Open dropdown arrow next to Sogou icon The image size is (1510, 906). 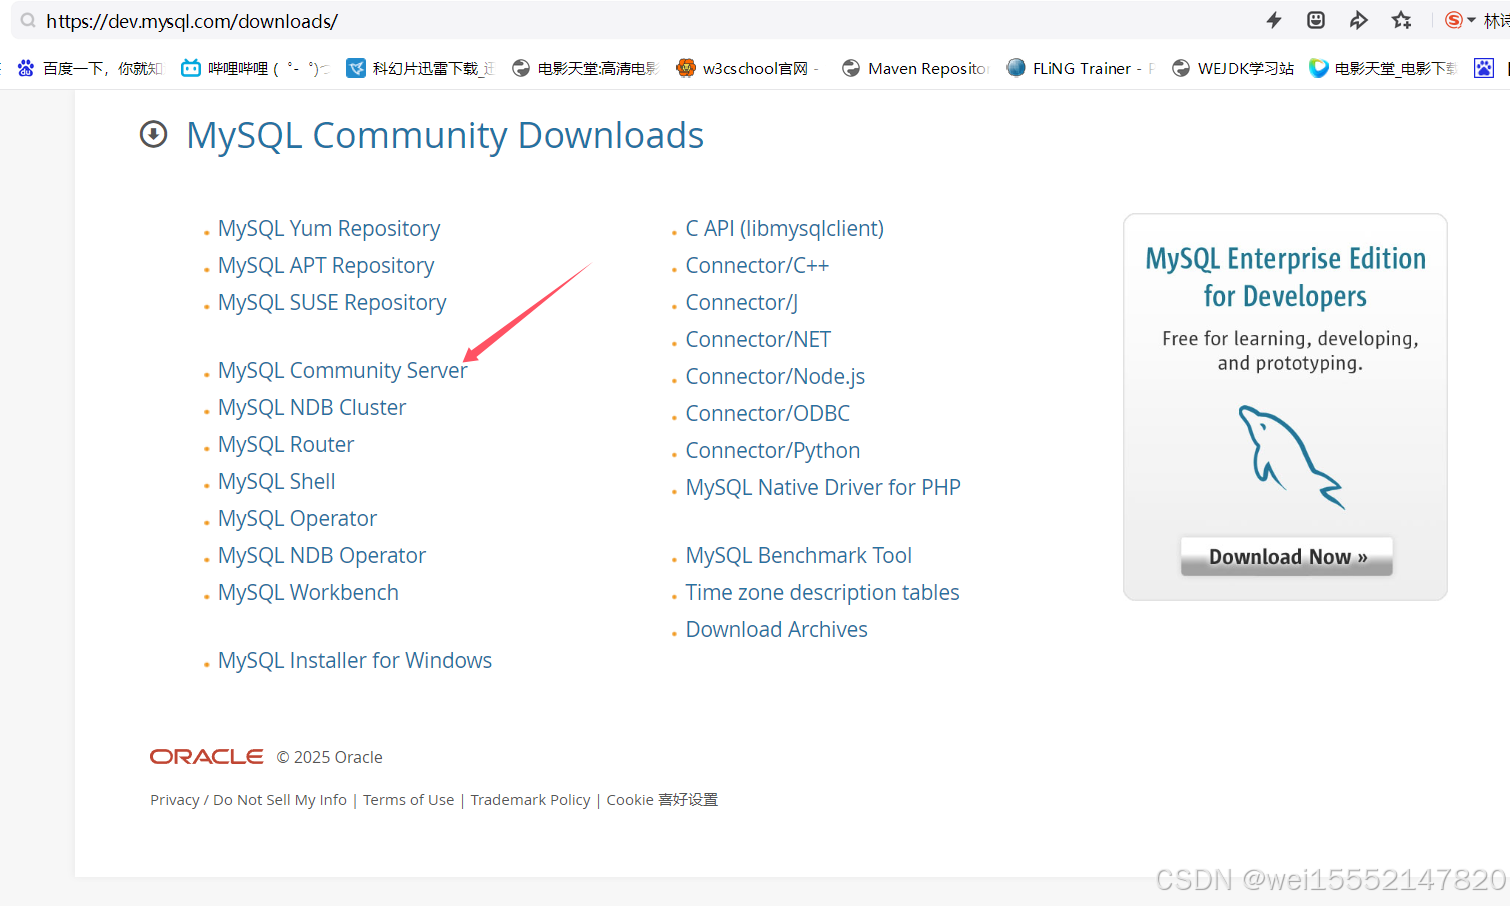point(1471,20)
